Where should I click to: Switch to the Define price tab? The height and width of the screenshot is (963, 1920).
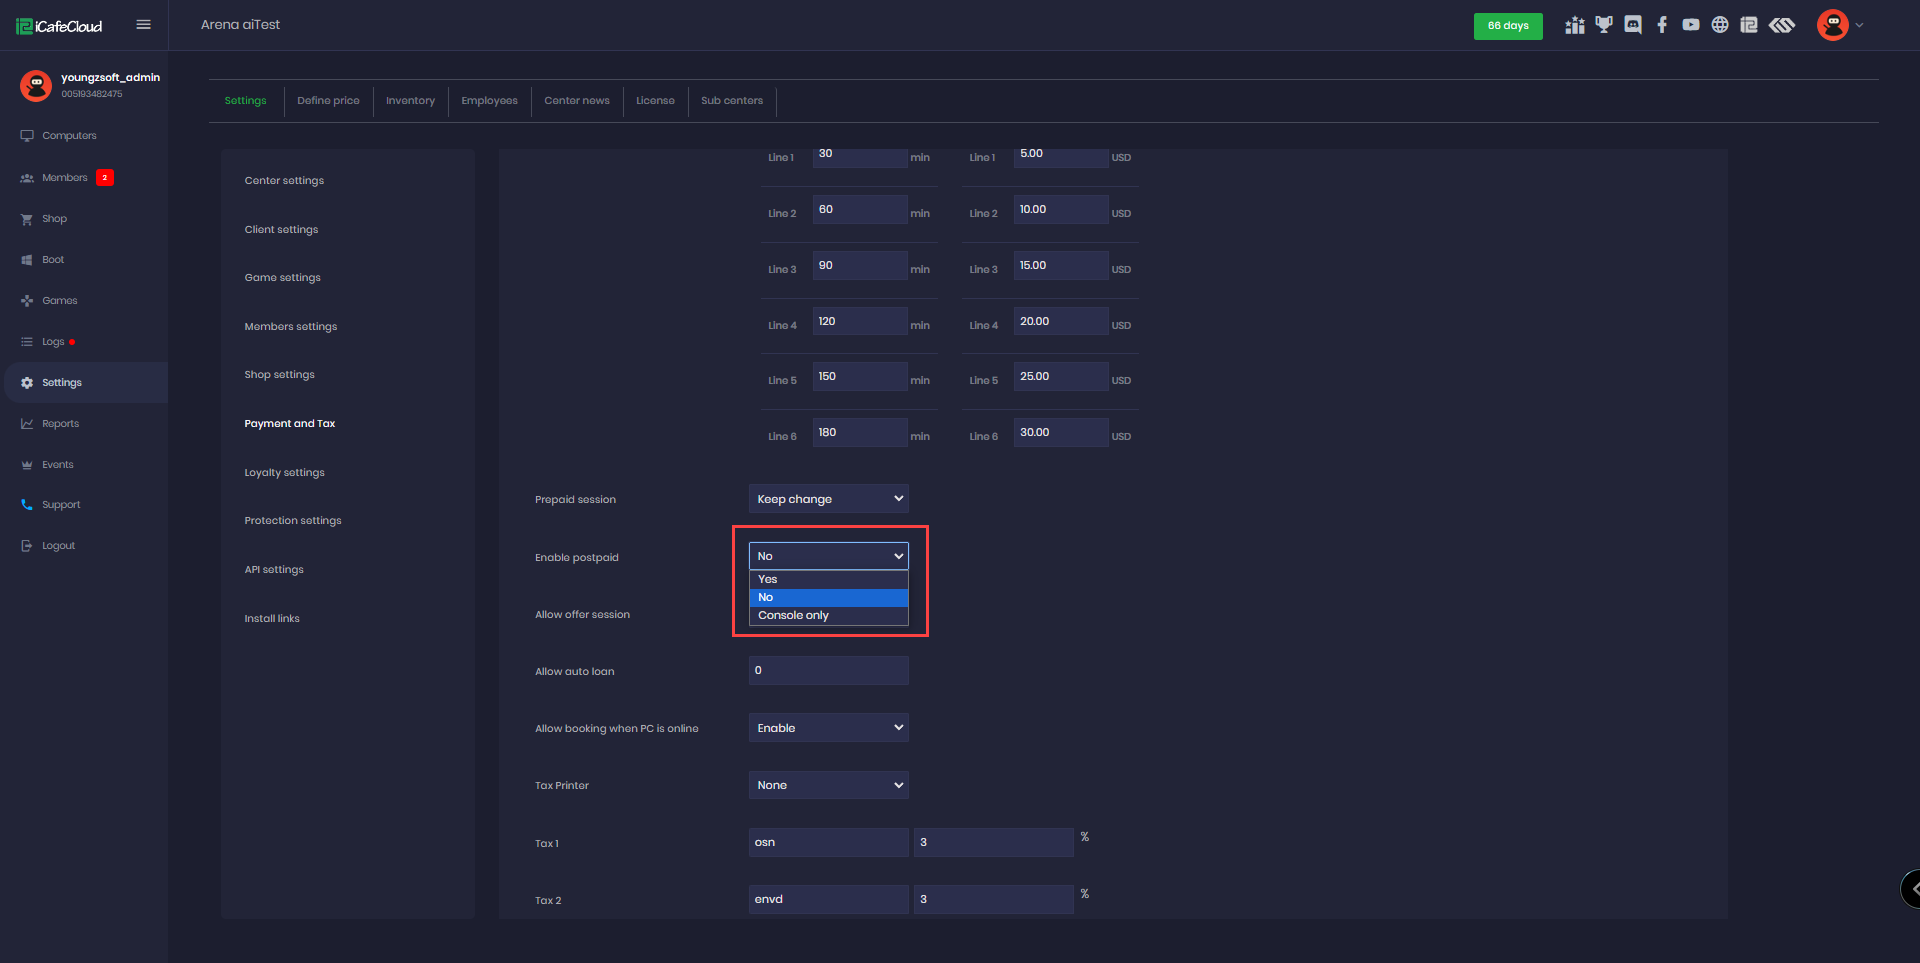[328, 101]
